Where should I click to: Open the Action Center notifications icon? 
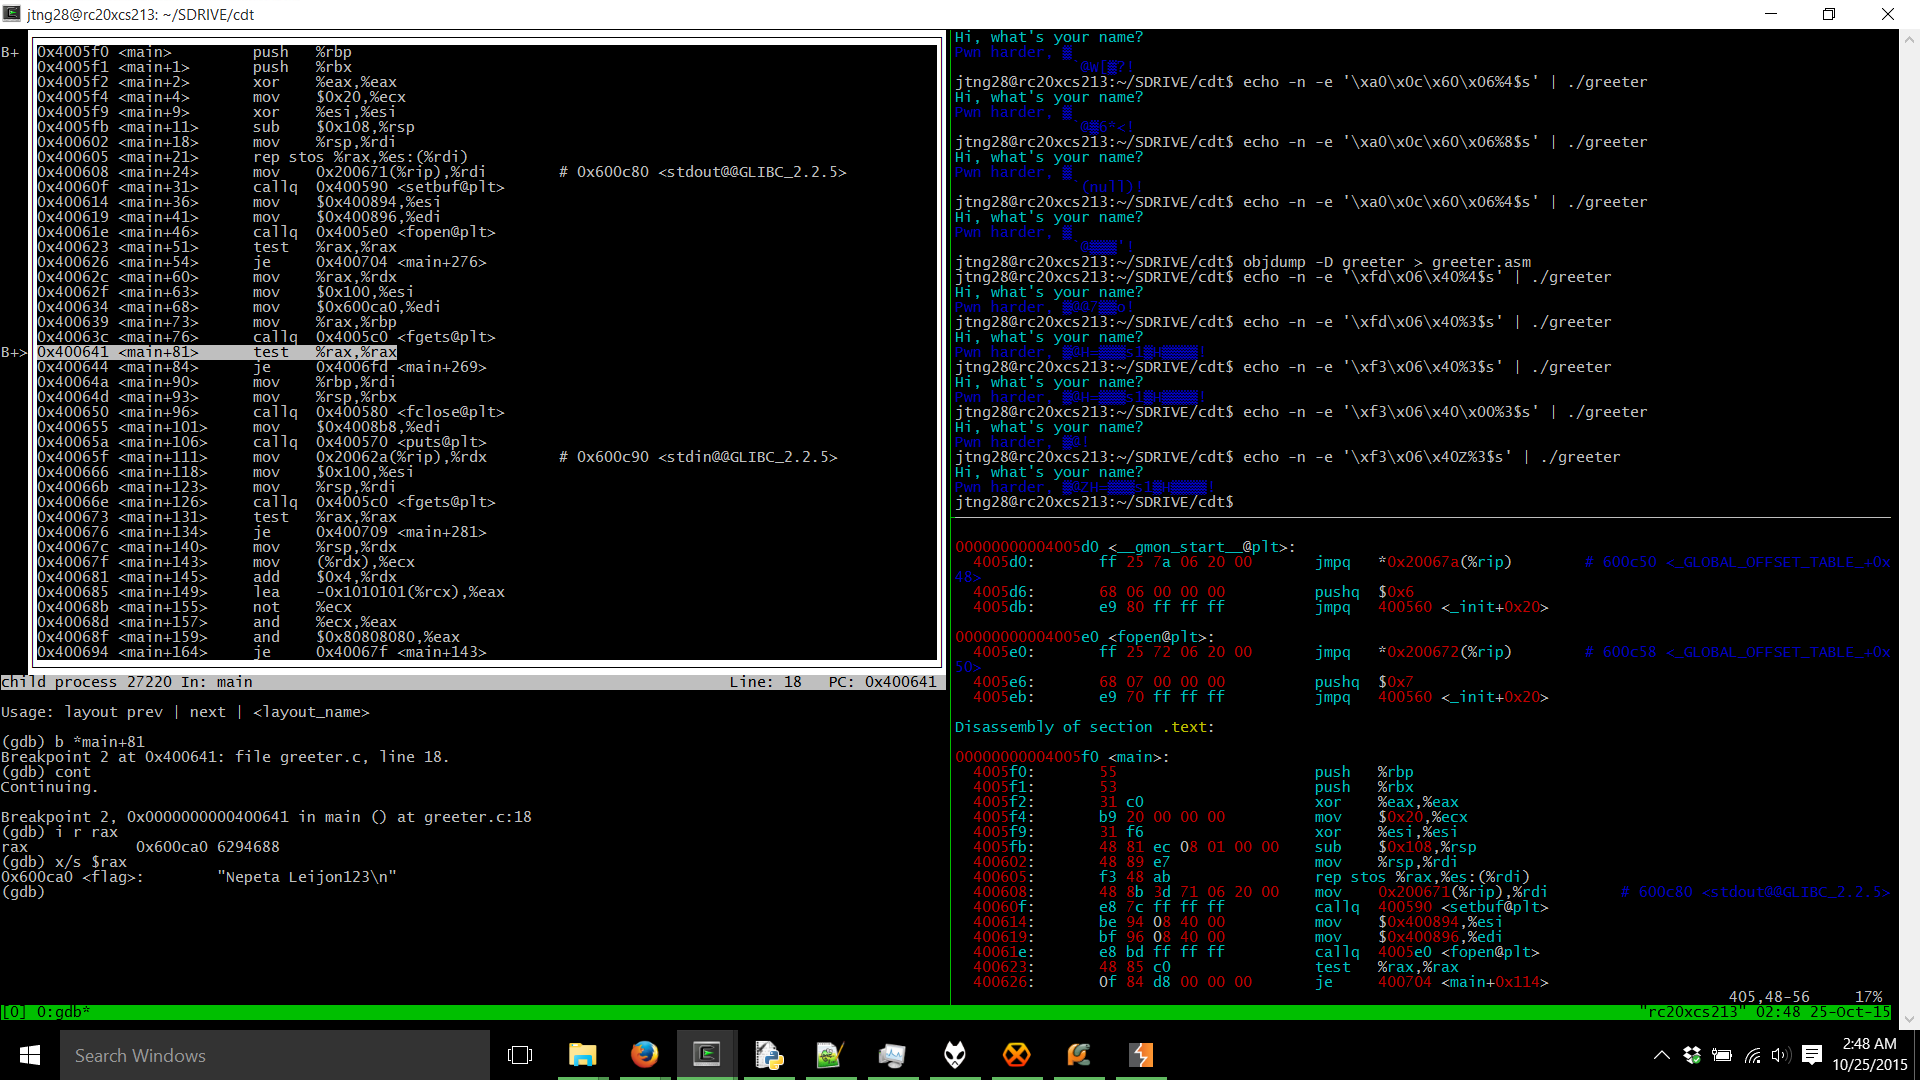1812,1055
